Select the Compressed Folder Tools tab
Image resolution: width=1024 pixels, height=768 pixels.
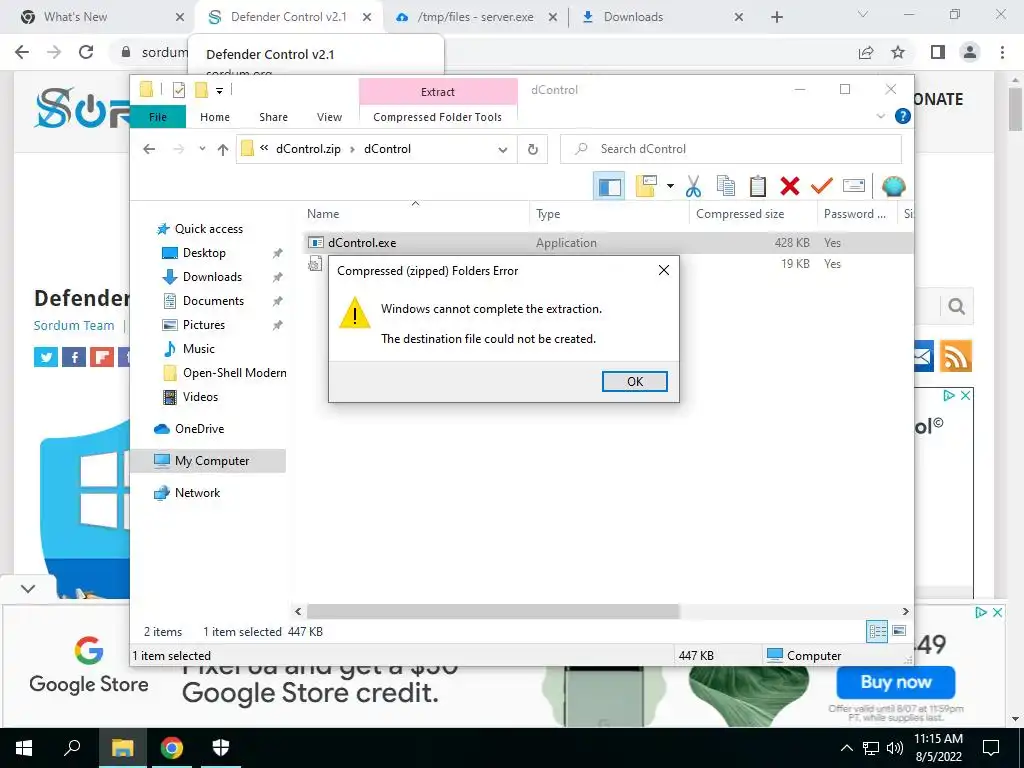click(x=438, y=117)
